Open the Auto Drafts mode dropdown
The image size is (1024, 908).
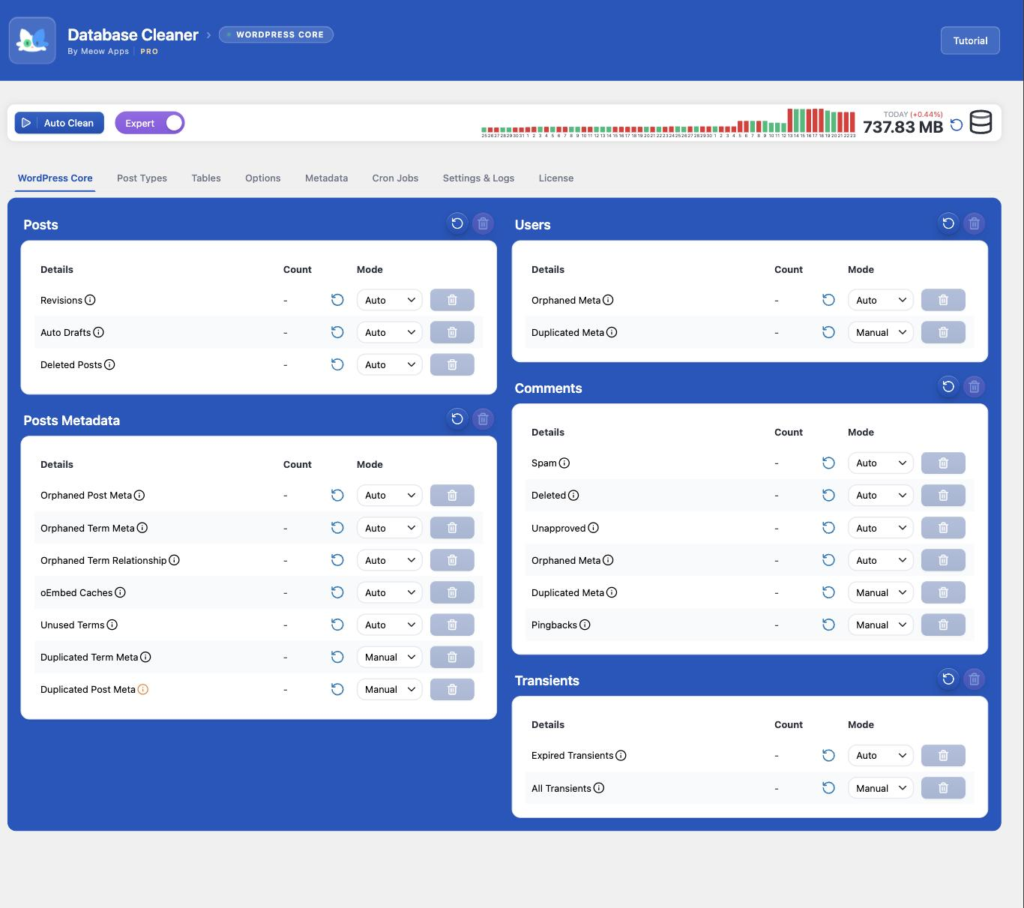click(389, 332)
